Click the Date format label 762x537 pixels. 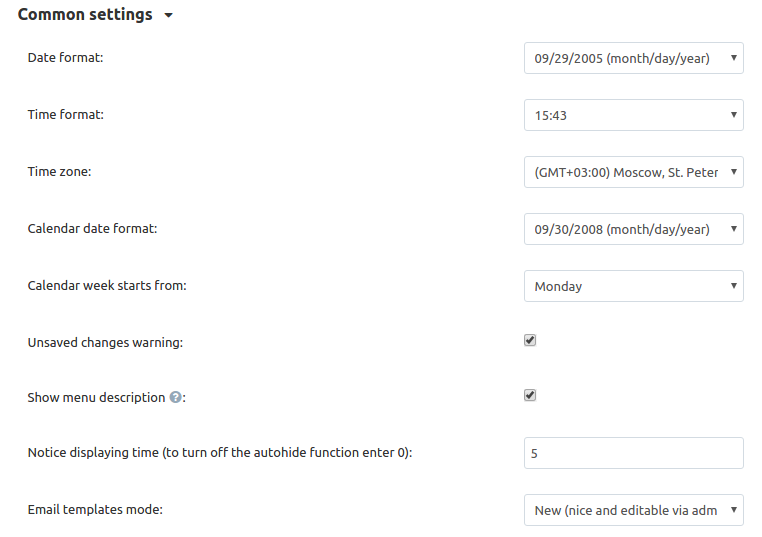[x=66, y=58]
